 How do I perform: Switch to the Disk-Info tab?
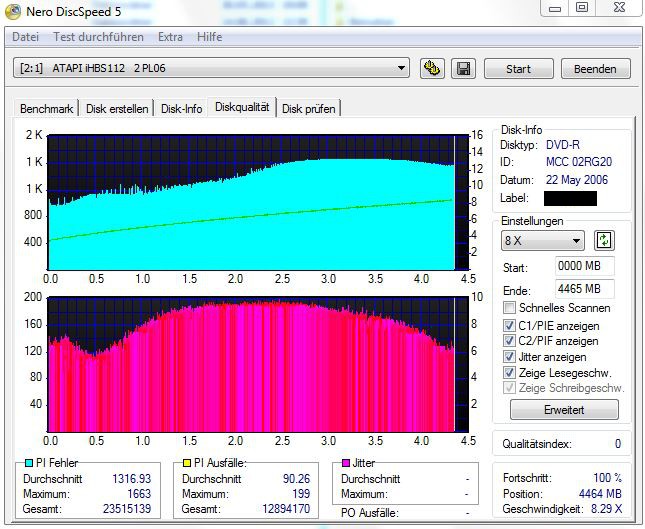[x=181, y=109]
